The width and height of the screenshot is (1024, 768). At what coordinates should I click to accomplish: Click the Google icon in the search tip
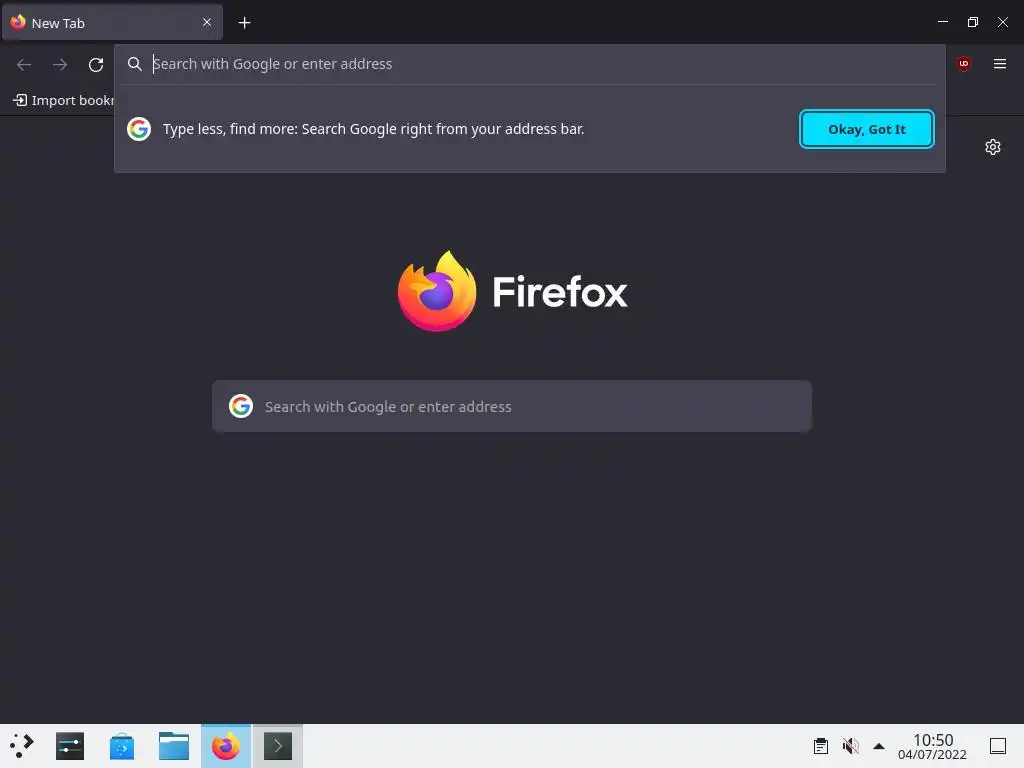point(138,129)
